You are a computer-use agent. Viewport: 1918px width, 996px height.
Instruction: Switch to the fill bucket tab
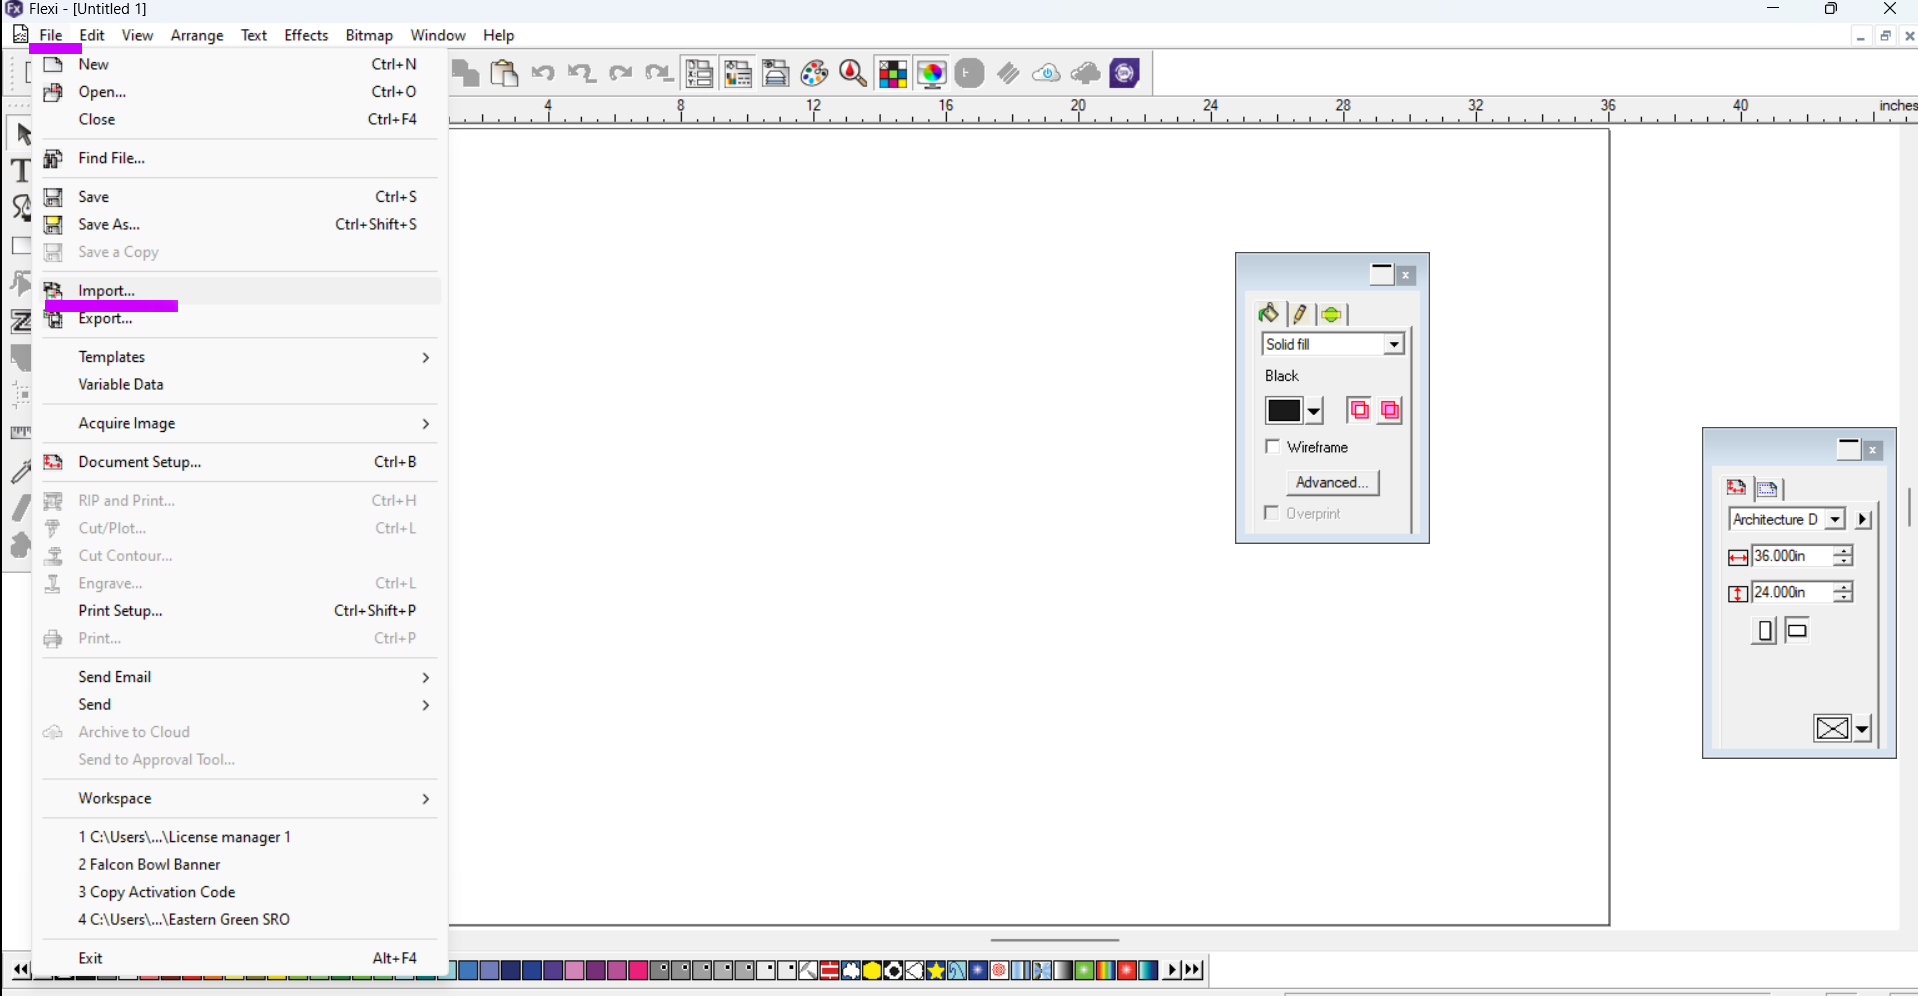coord(1268,314)
